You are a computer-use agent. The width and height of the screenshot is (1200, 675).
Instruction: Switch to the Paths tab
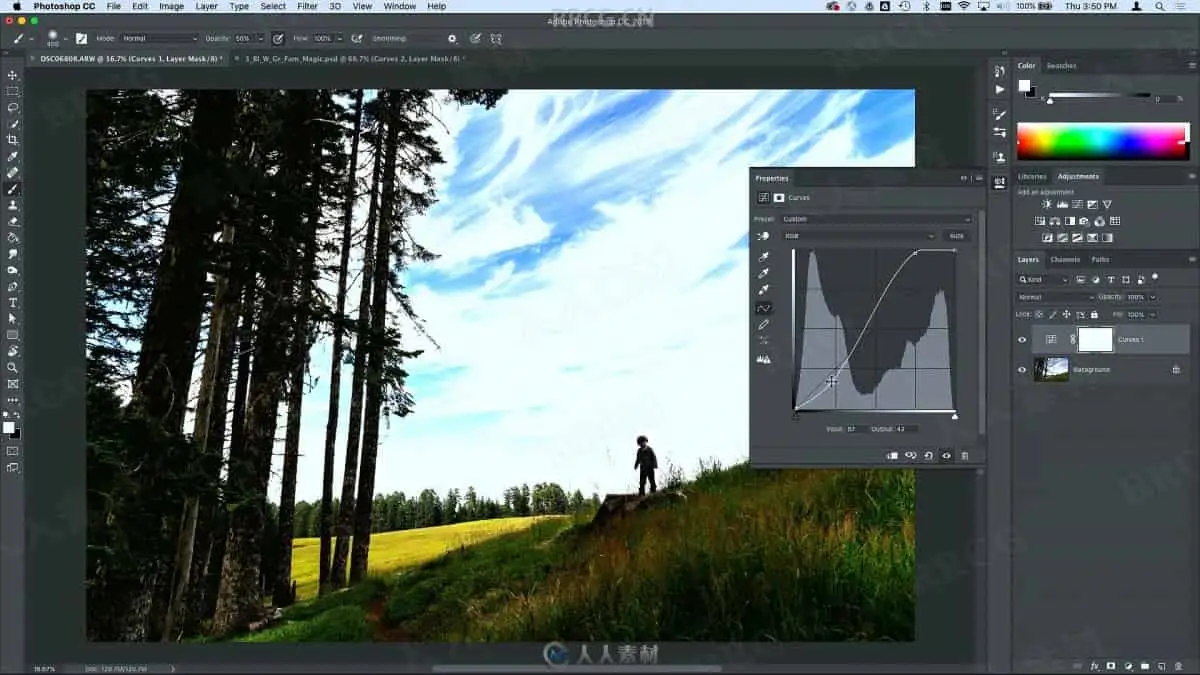pos(1099,259)
